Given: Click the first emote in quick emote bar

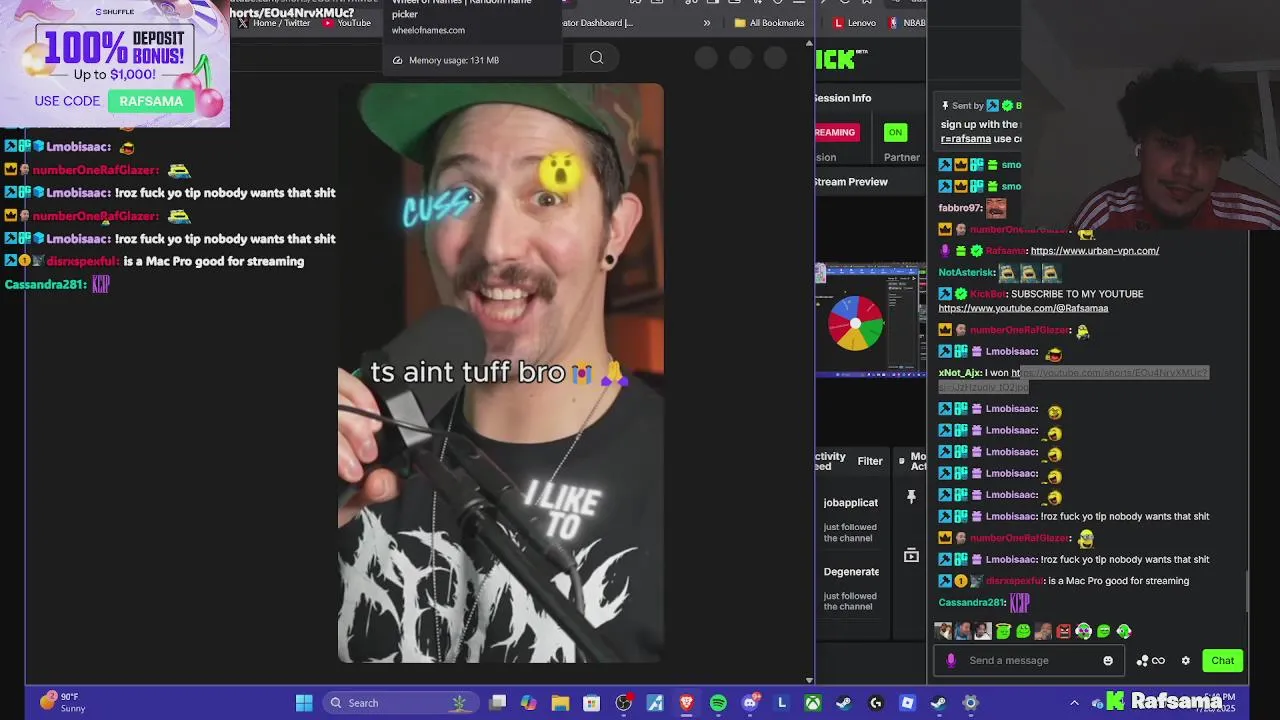Looking at the screenshot, I should point(943,631).
